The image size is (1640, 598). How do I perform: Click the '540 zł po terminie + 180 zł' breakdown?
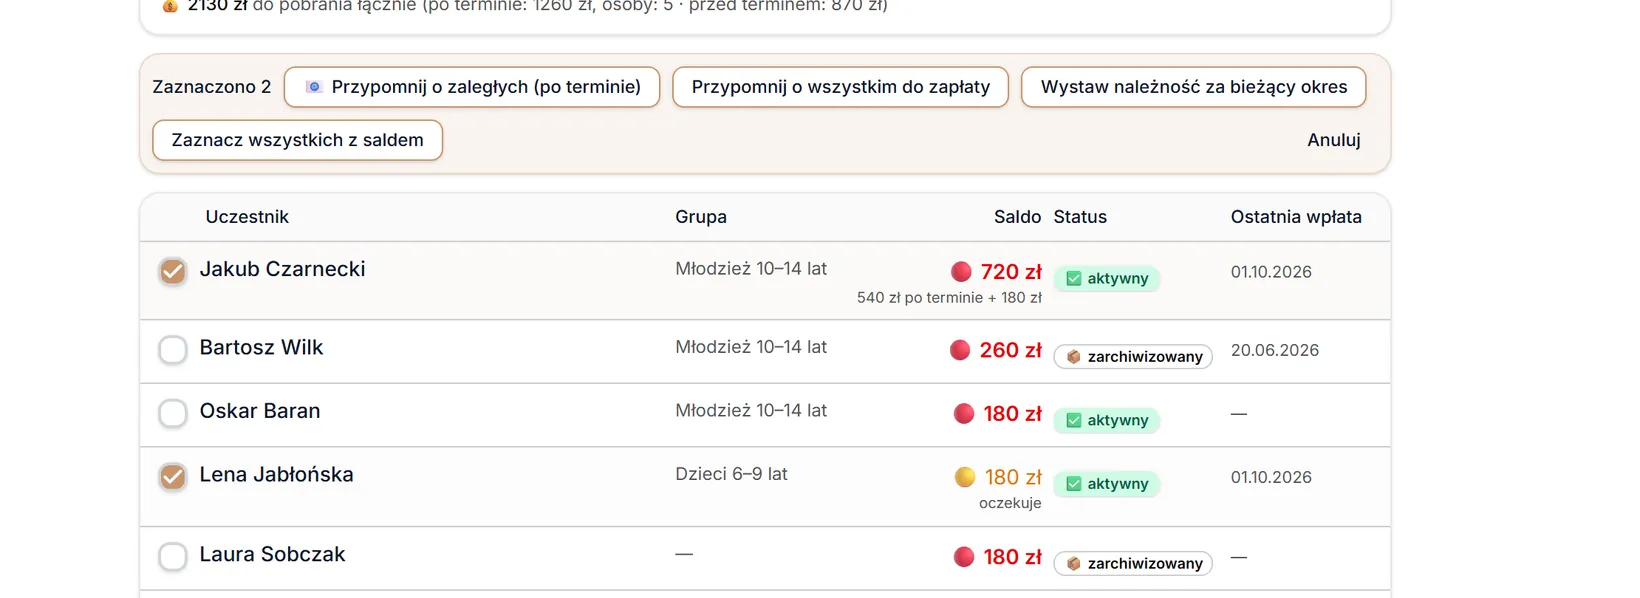point(949,298)
